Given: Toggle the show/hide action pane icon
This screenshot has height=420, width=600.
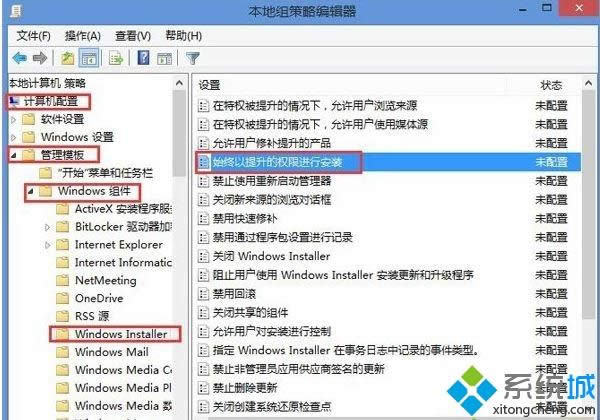Looking at the screenshot, I should click(165, 59).
